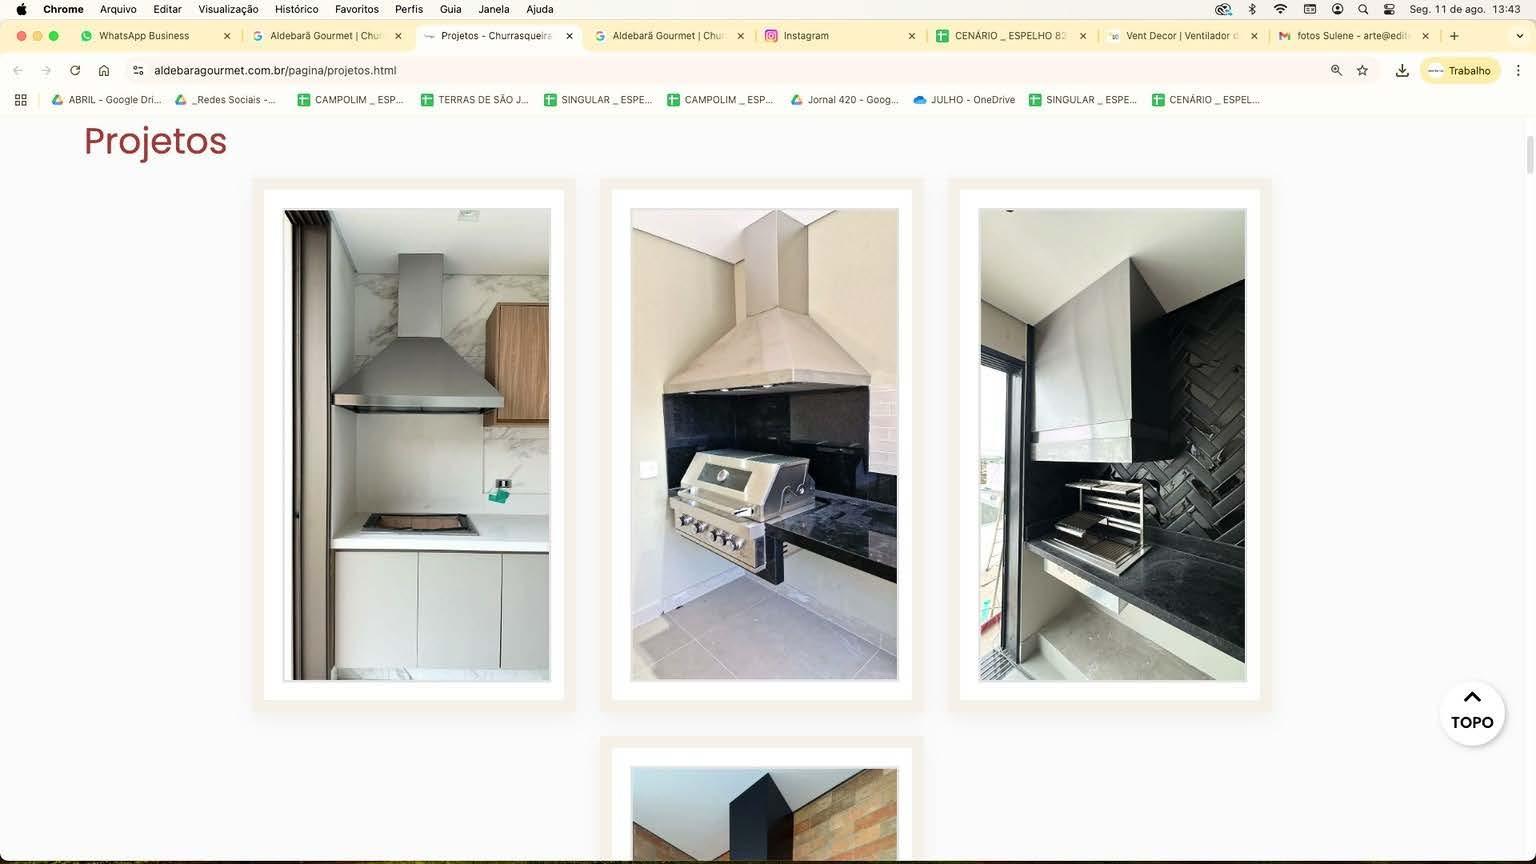Viewport: 1536px width, 864px height.
Task: Close the CENÁRIO _ ESPELHO tab
Action: tap(1083, 36)
